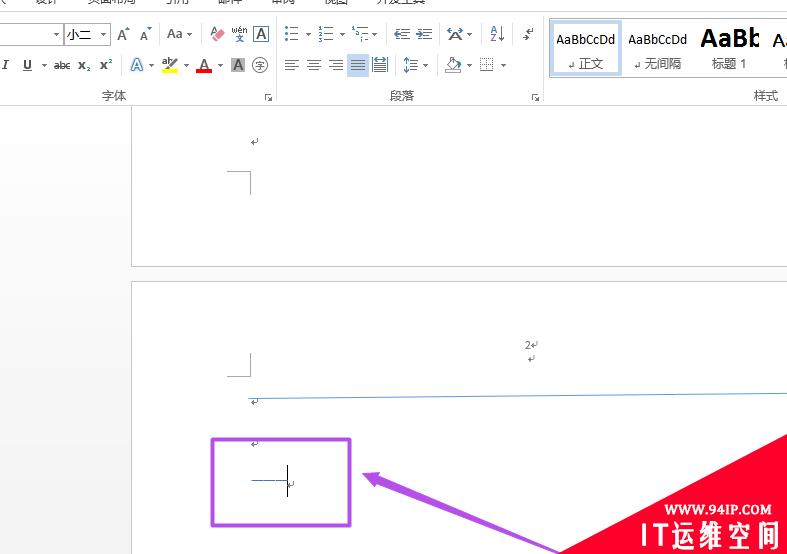
Task: Toggle Justify paragraph alignment
Action: [358, 65]
